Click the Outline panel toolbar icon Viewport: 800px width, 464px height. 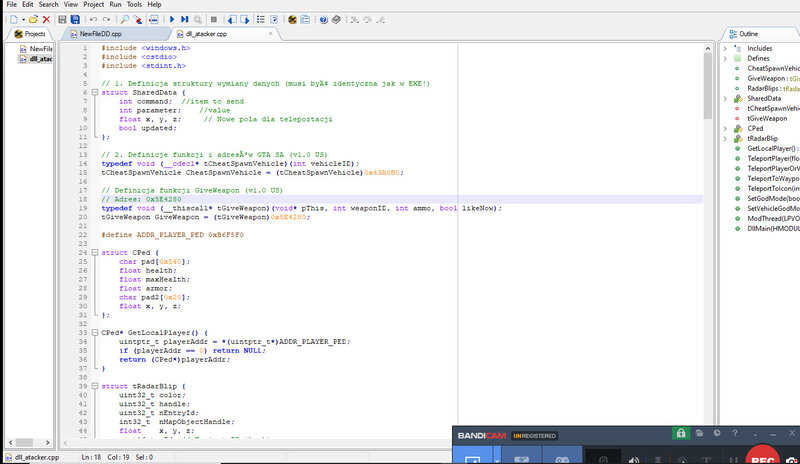coord(305,19)
